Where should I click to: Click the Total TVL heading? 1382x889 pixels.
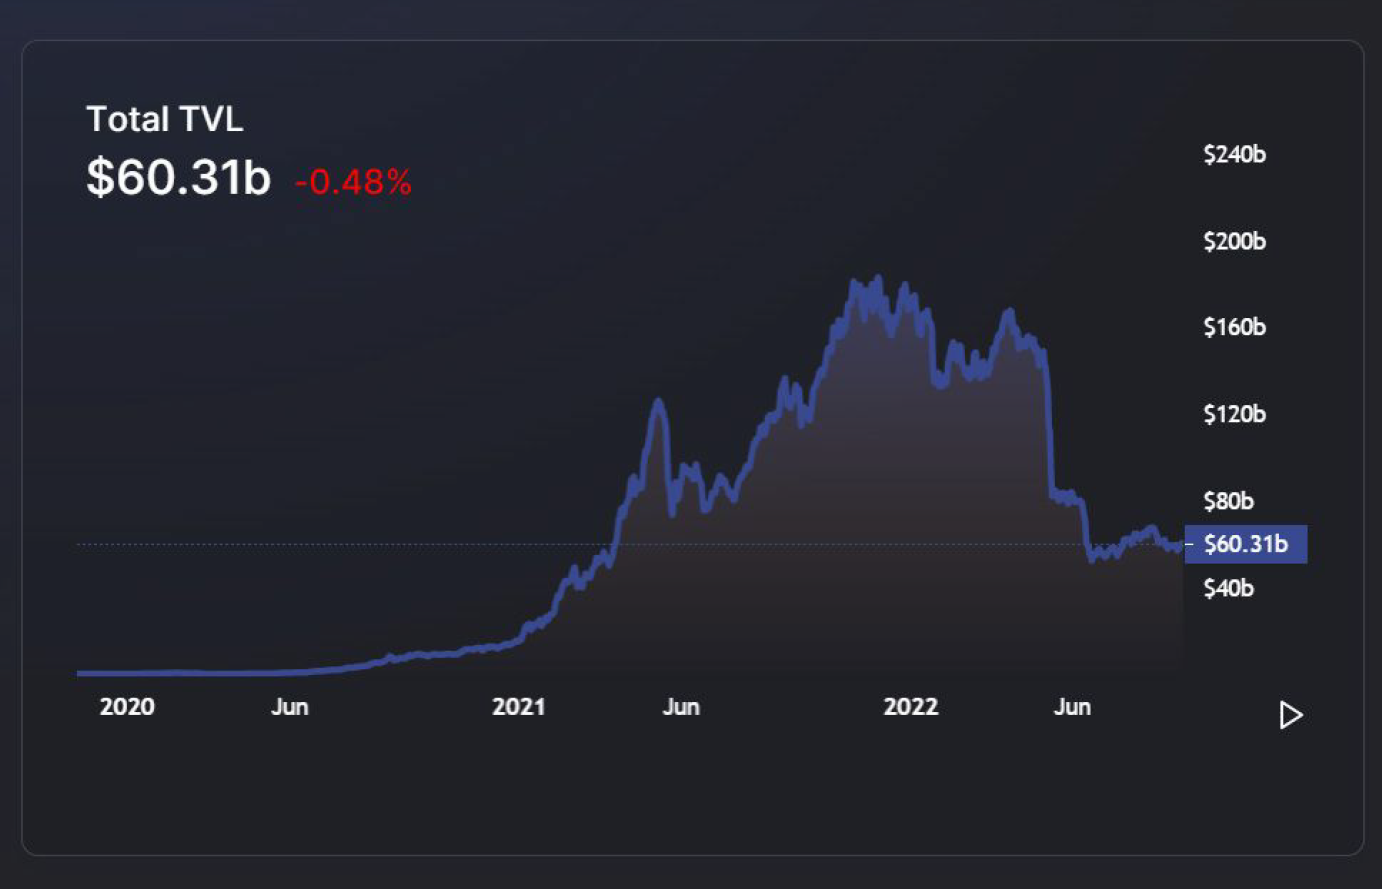pyautogui.click(x=165, y=119)
